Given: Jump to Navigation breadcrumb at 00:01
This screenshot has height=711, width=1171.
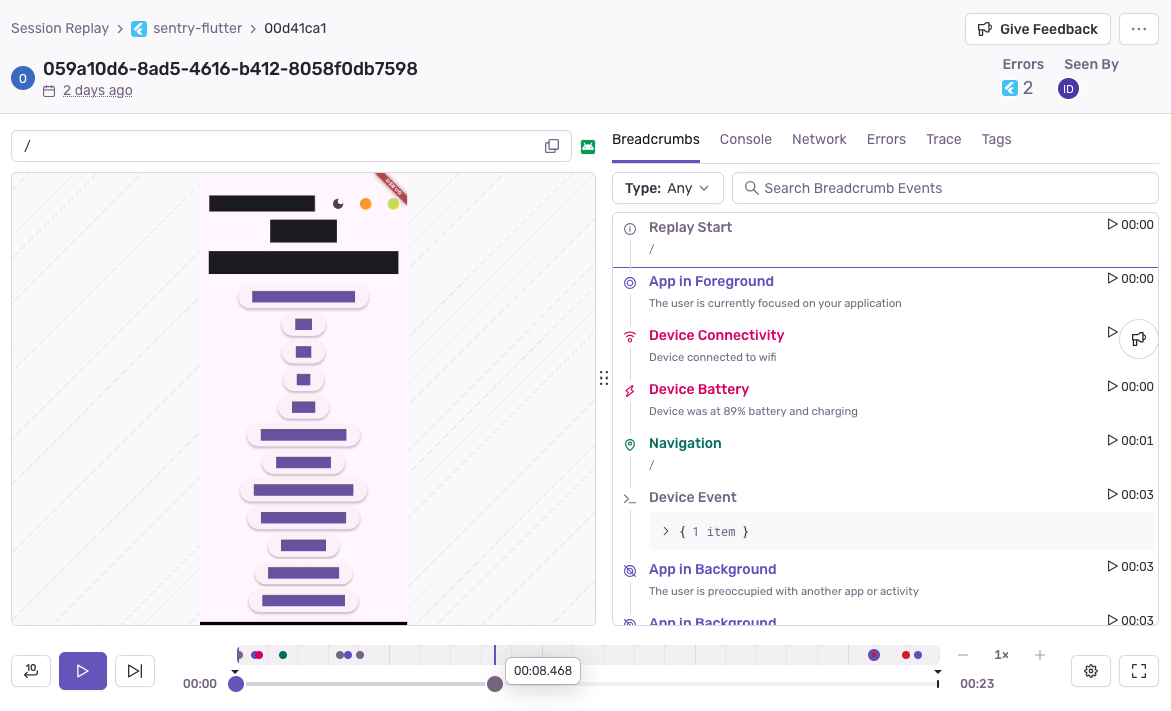Looking at the screenshot, I should click(1130, 441).
